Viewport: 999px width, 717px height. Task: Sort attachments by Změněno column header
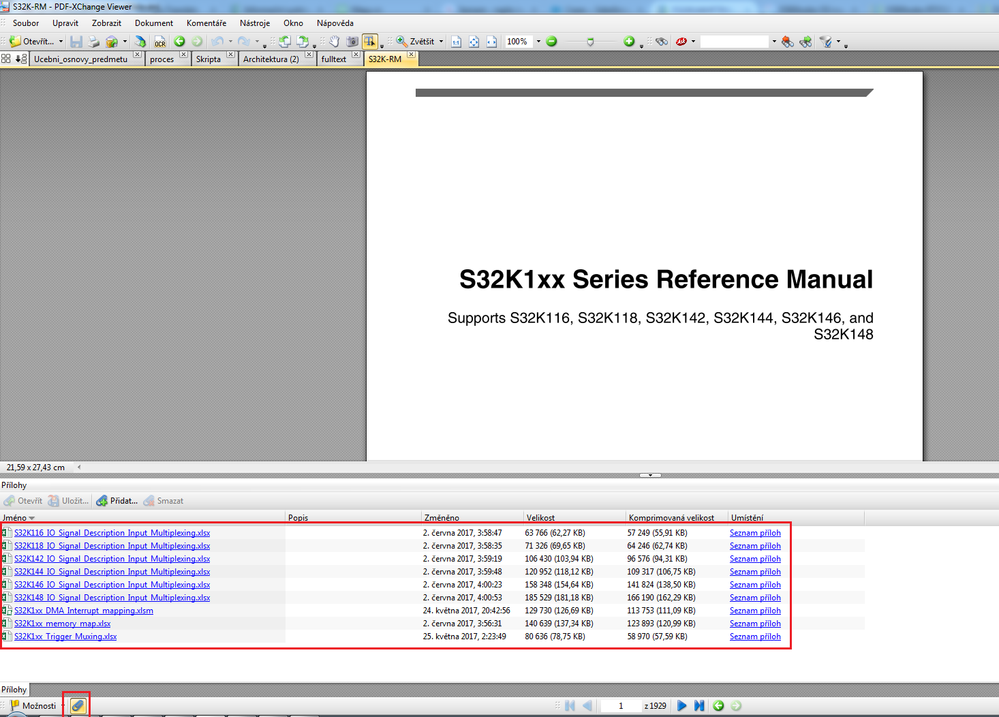472,518
